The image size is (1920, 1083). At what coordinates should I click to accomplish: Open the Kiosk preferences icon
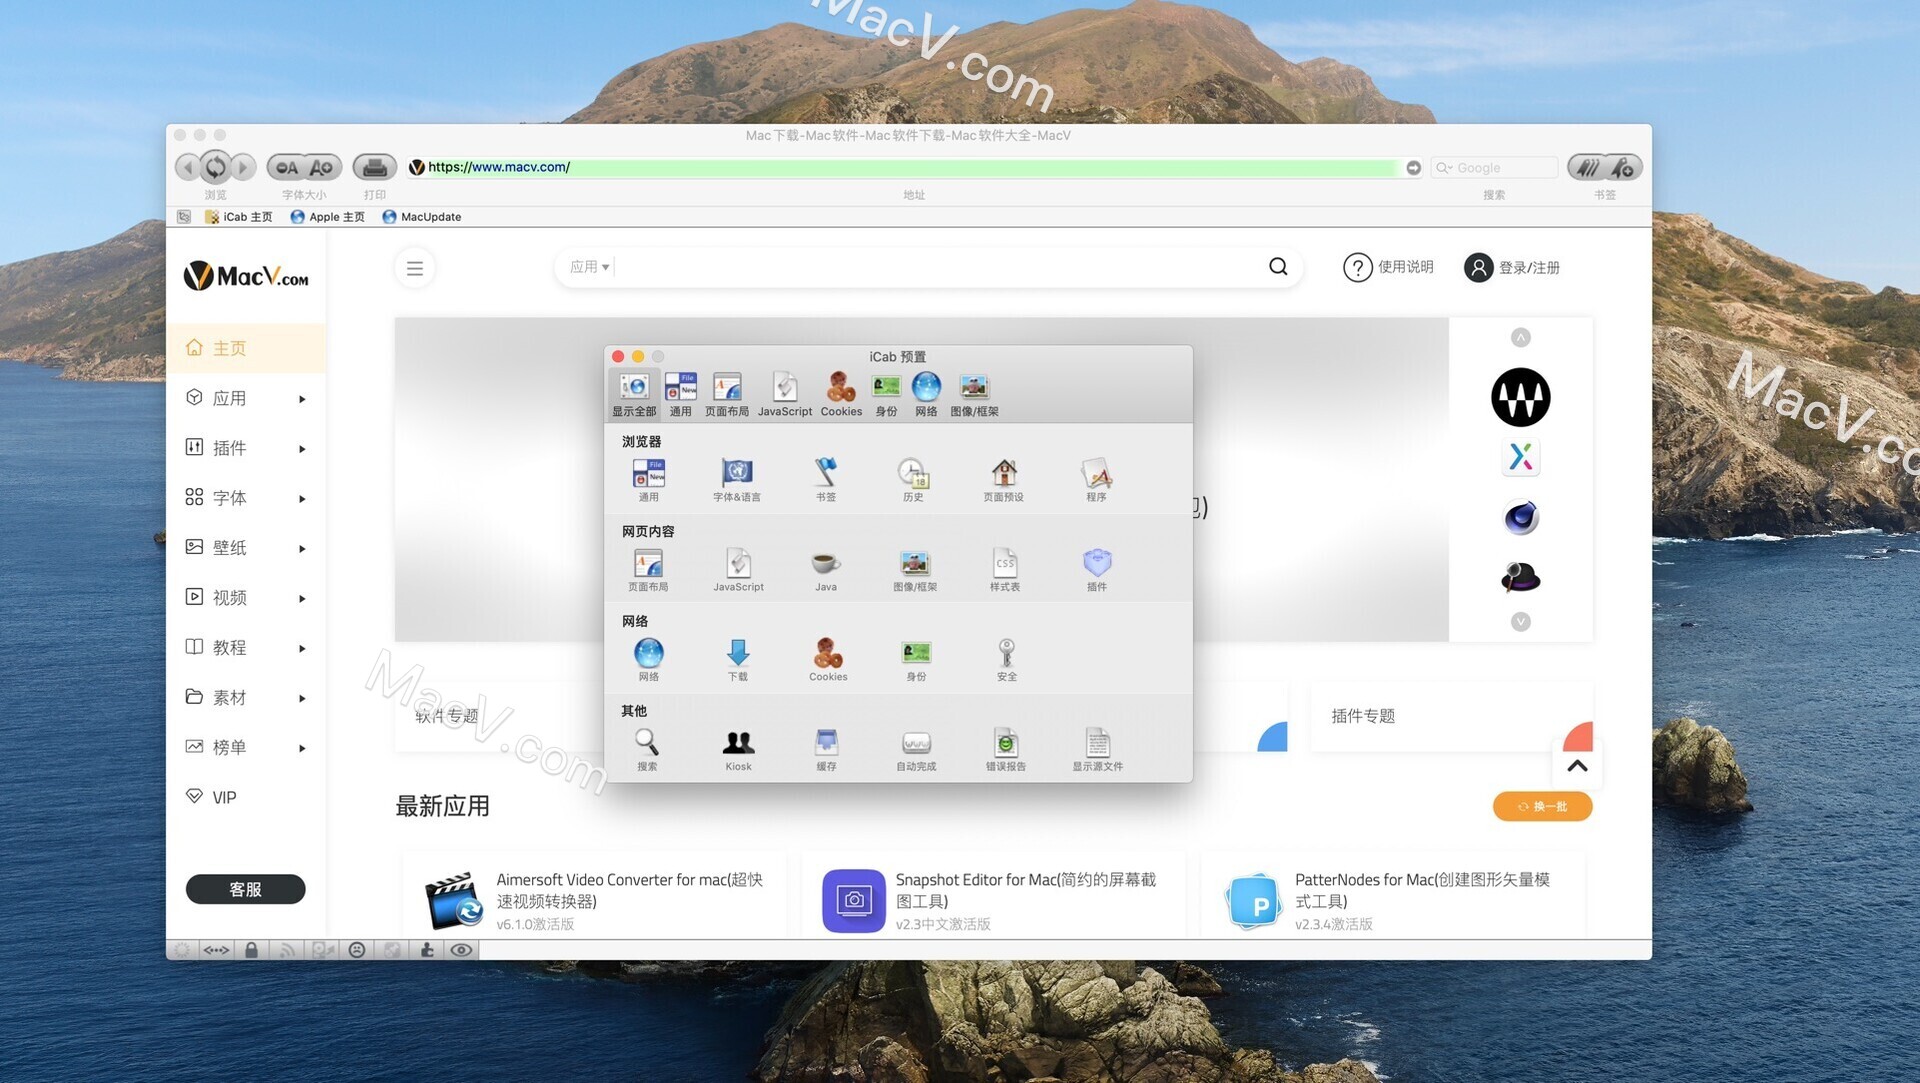(x=739, y=749)
